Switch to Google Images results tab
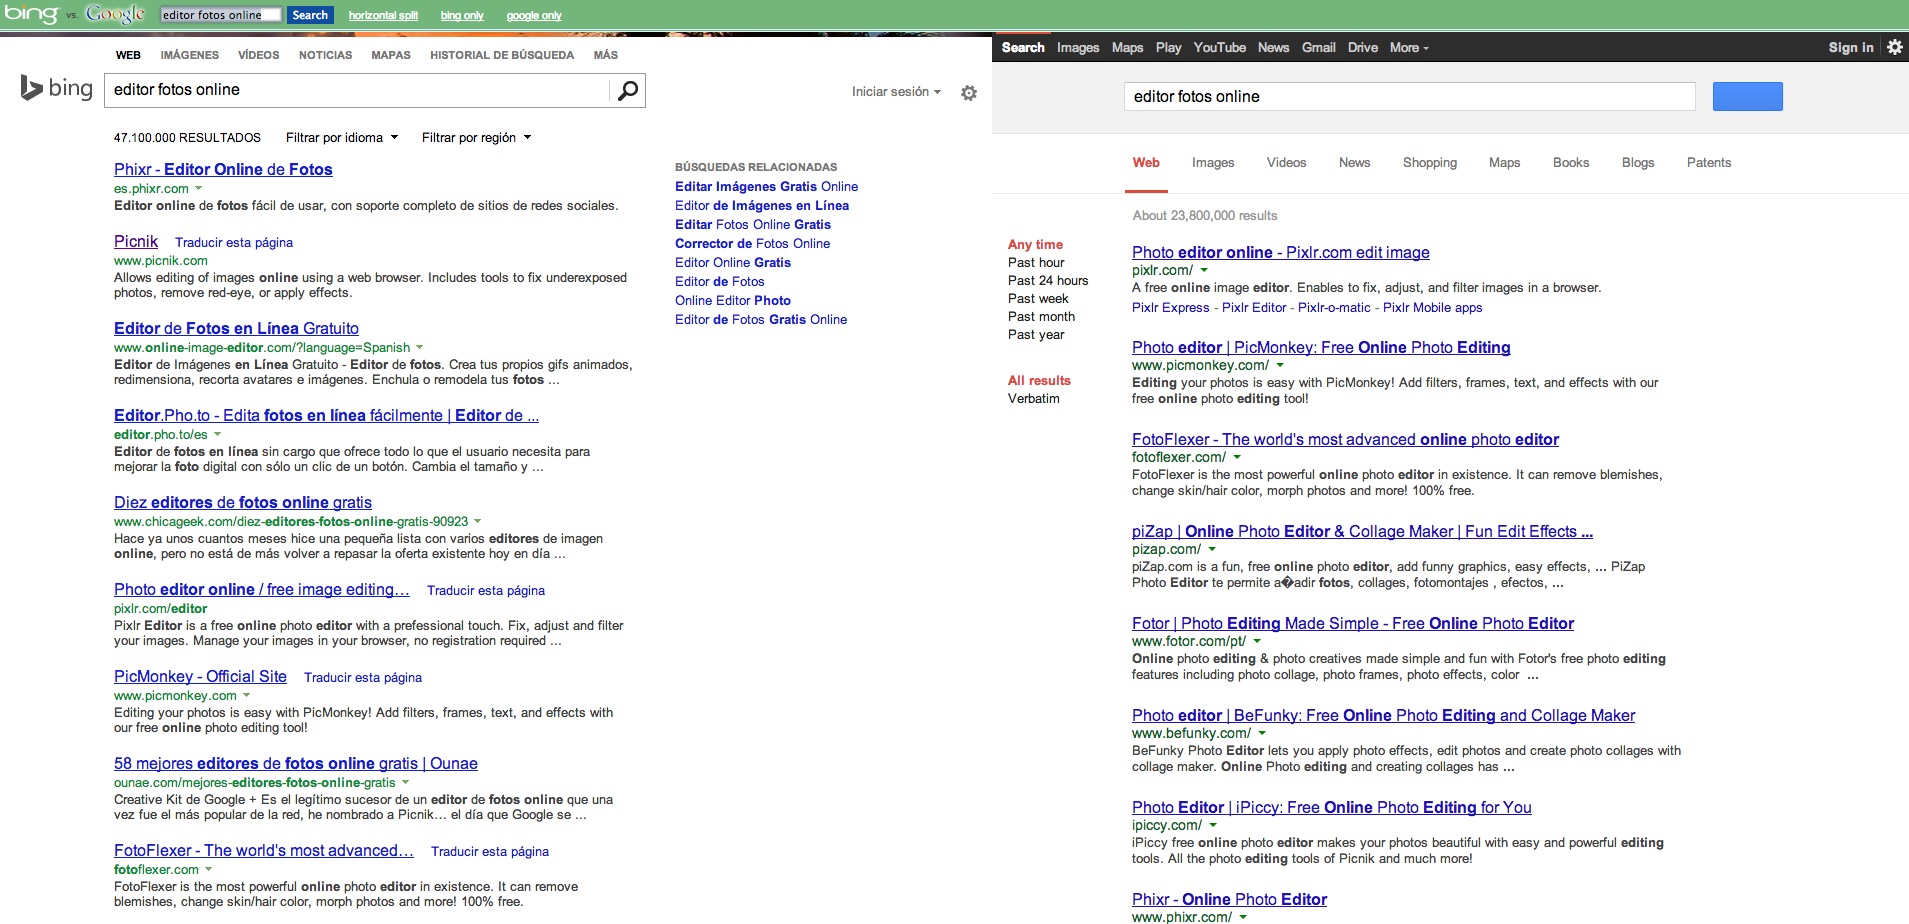 [x=1212, y=163]
